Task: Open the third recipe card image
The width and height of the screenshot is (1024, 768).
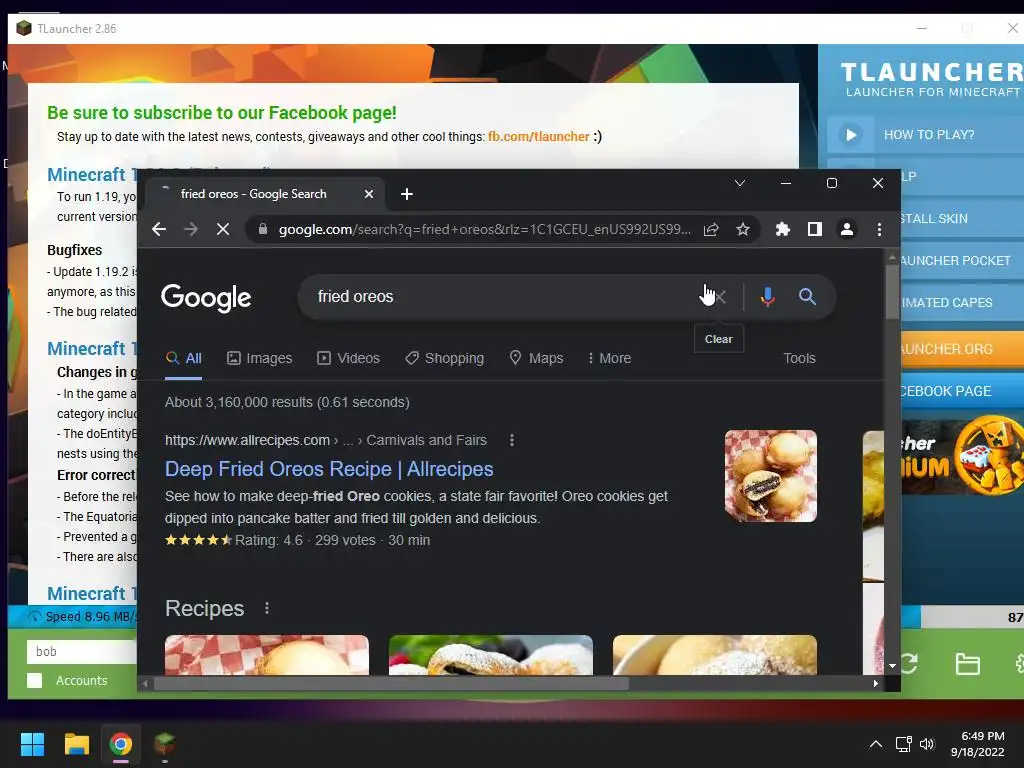Action: click(714, 654)
